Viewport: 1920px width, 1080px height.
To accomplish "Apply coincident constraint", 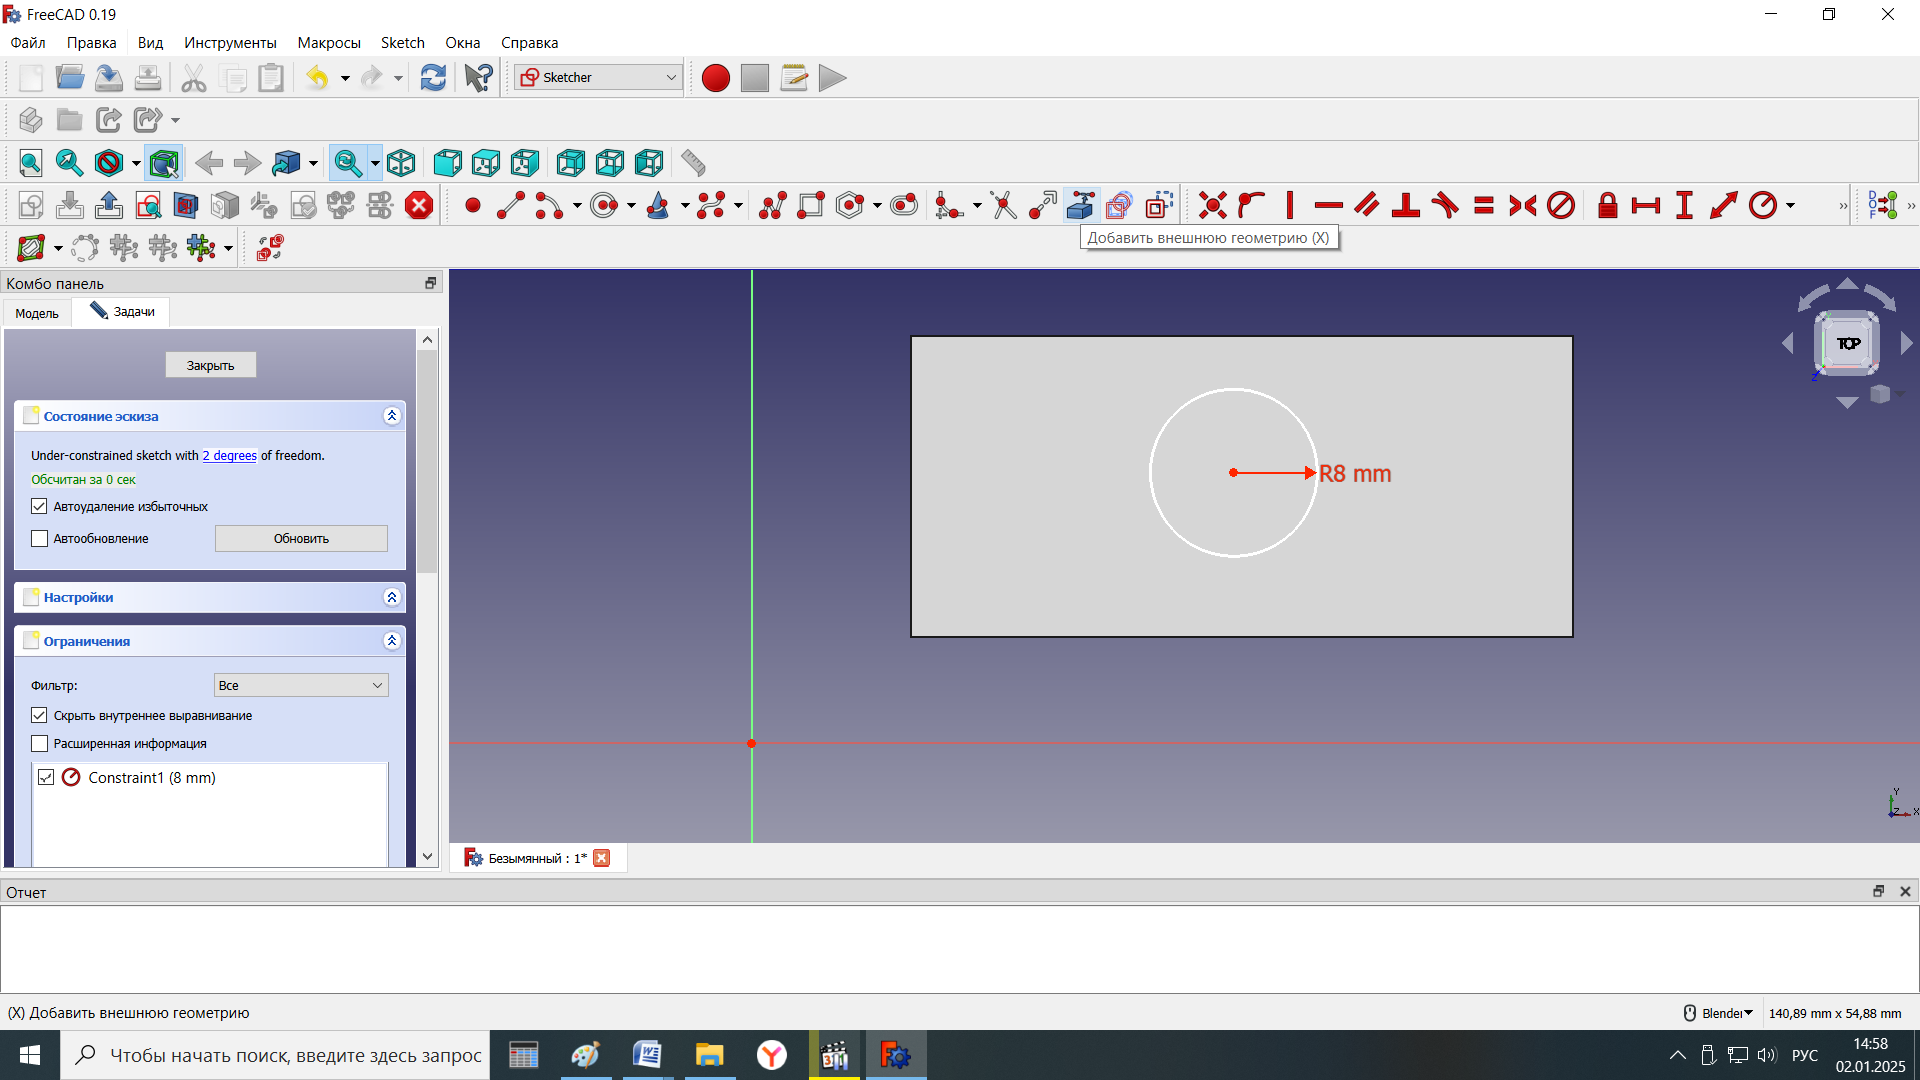I will pyautogui.click(x=1212, y=206).
